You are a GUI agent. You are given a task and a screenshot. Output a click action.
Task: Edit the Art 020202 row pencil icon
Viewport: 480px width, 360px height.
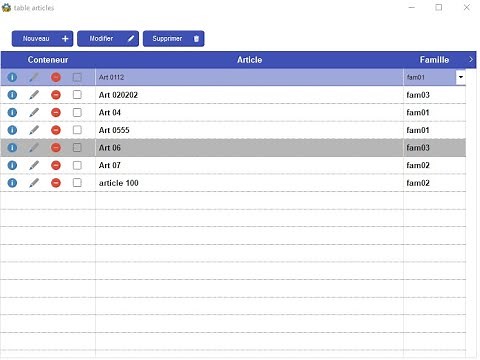tap(34, 95)
